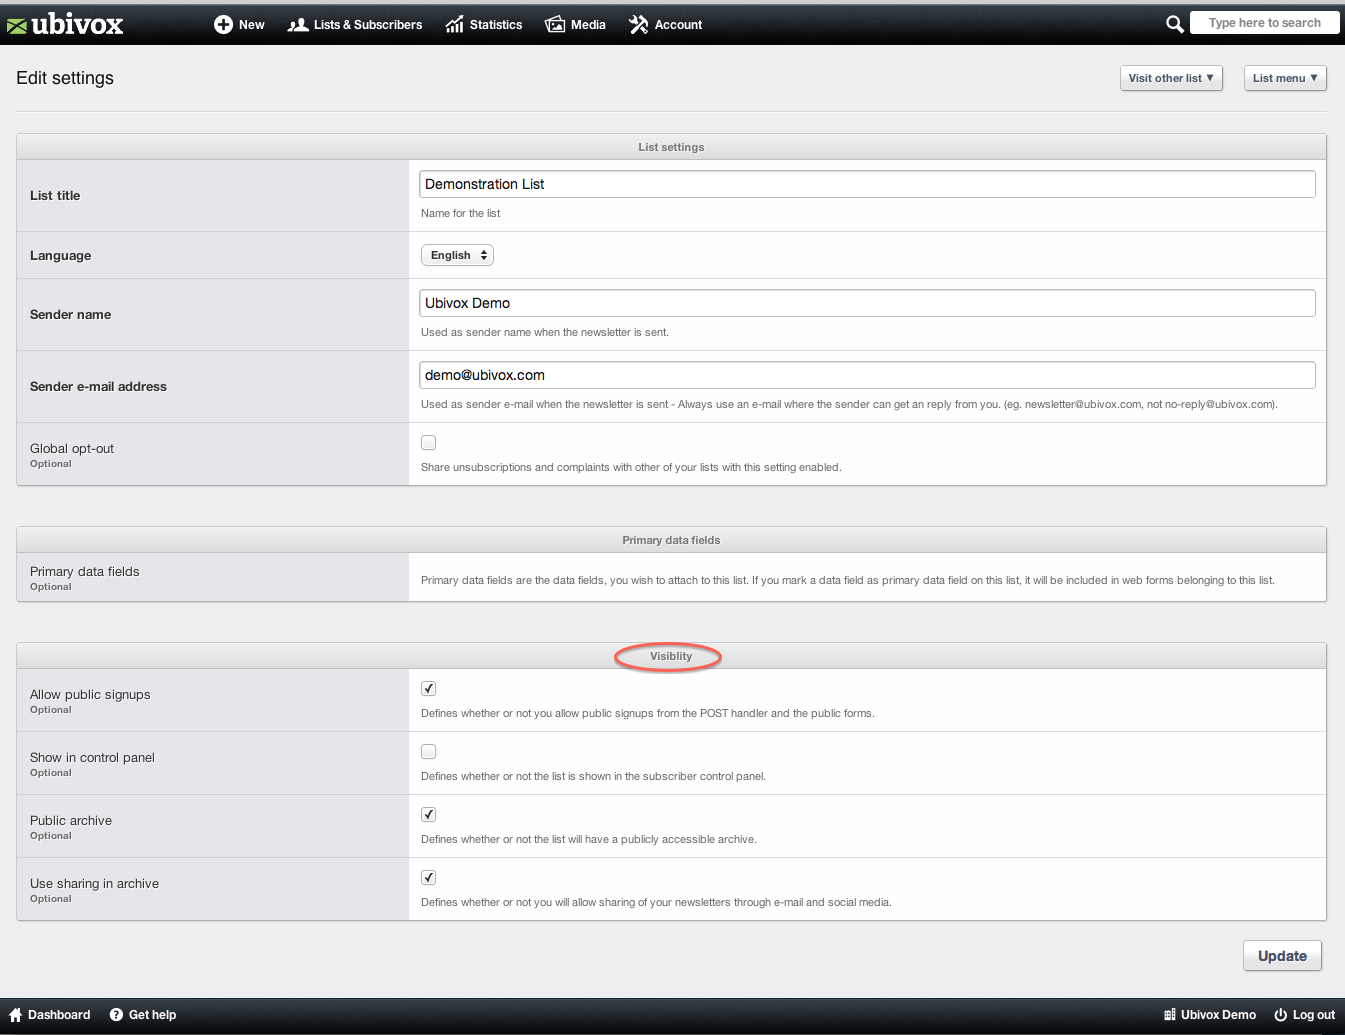The height and width of the screenshot is (1035, 1345).
Task: Click the 'Name for the list' hint
Action: coord(460,213)
